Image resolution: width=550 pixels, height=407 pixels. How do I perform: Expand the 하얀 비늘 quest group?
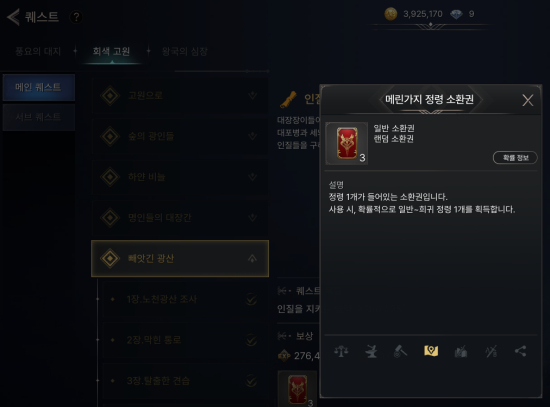click(x=180, y=177)
